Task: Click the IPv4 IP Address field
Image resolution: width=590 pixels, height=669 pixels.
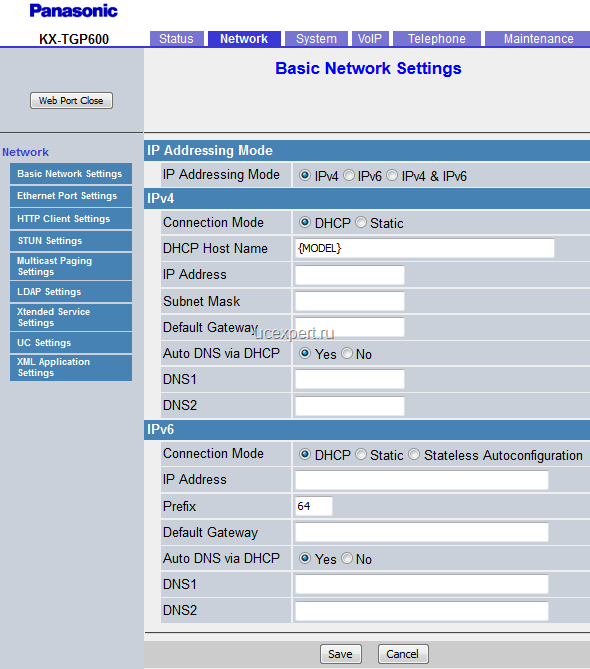Action: coord(349,275)
